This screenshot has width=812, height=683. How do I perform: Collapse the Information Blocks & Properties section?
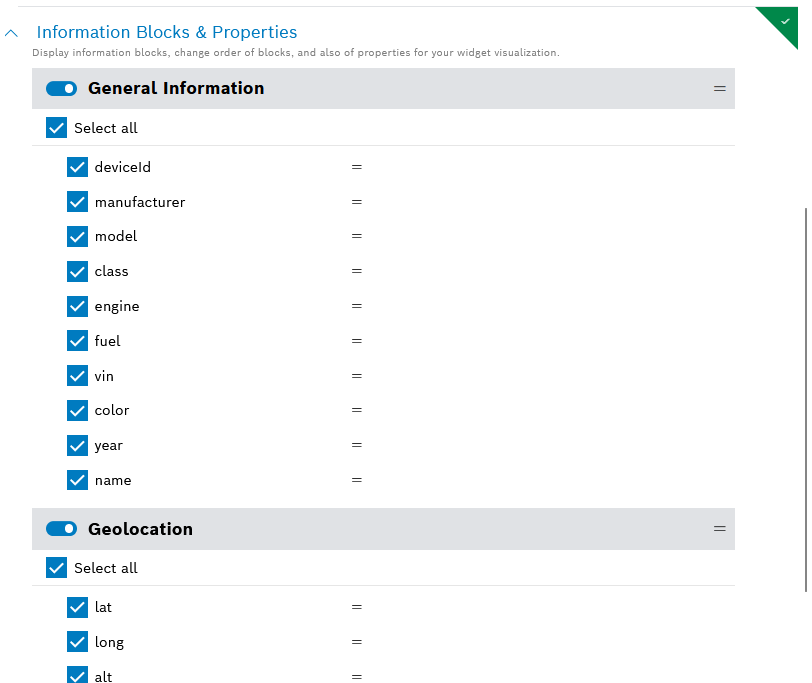coord(11,33)
